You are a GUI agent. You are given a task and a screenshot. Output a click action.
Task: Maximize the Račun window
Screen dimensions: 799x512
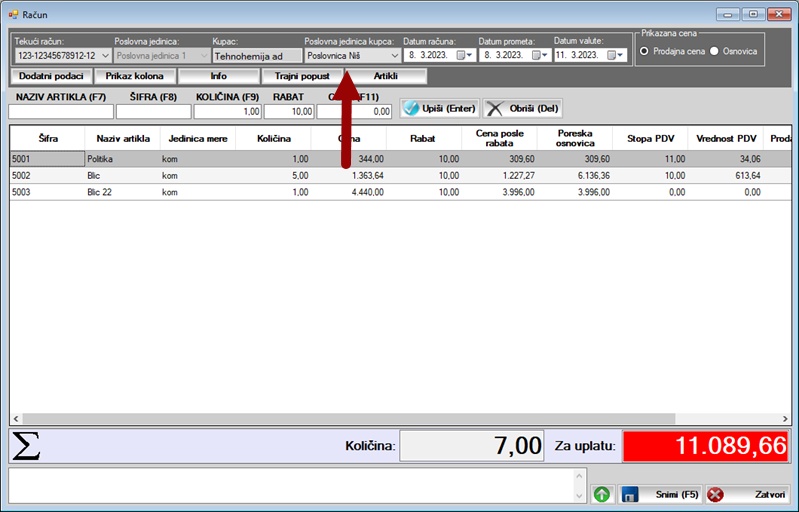(753, 14)
